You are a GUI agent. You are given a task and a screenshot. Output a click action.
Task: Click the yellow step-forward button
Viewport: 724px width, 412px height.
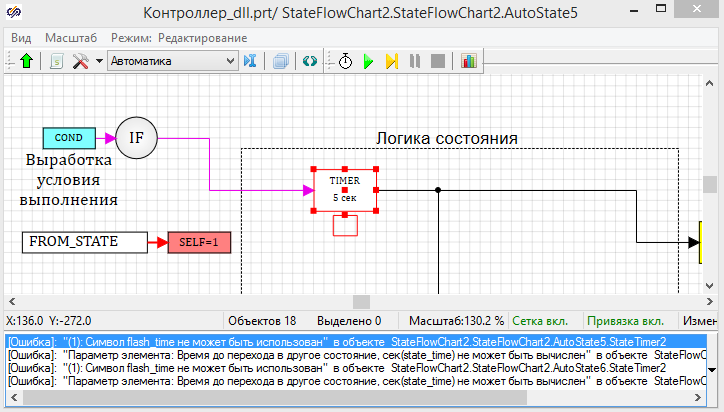pyautogui.click(x=392, y=61)
